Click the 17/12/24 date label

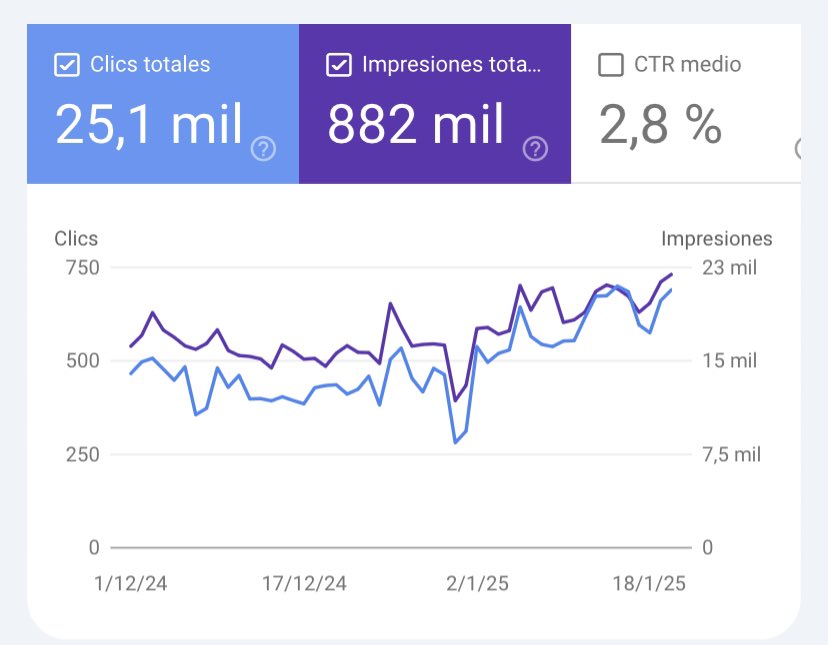(x=305, y=584)
